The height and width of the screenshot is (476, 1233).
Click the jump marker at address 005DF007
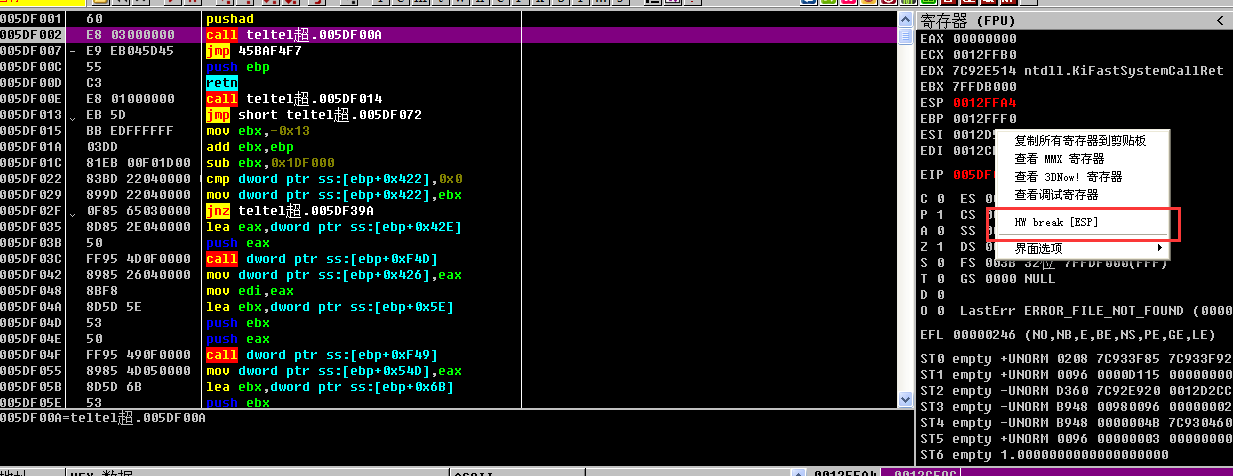[x=73, y=51]
